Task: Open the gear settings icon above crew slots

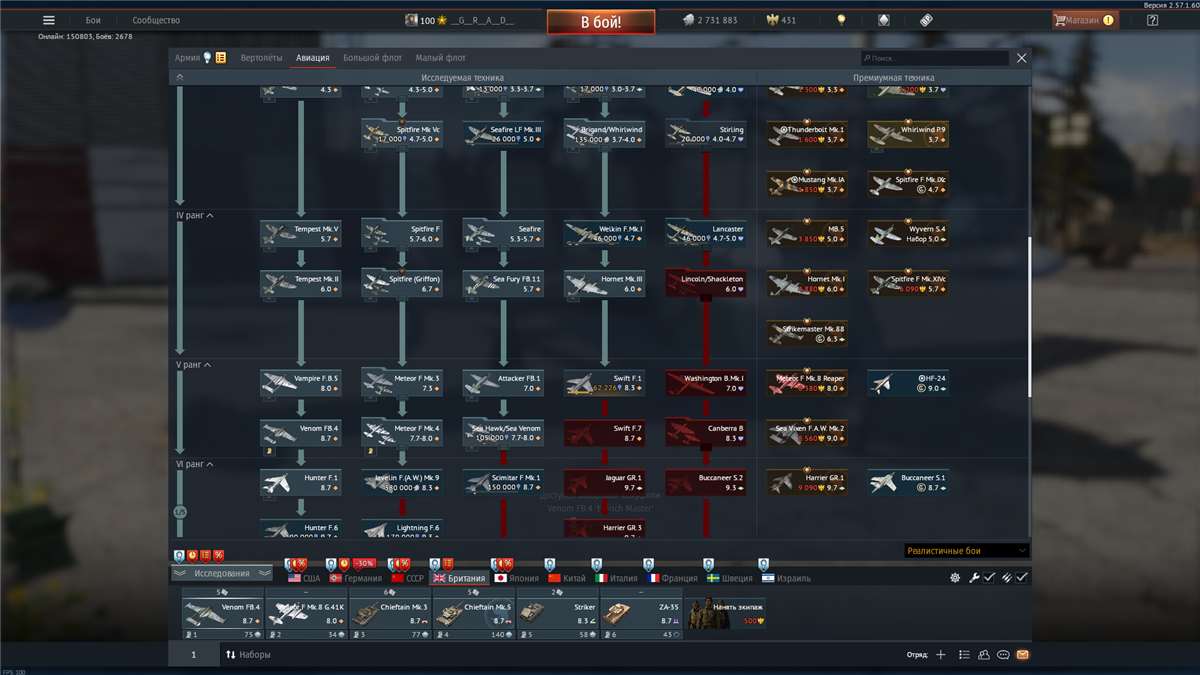Action: click(x=955, y=578)
